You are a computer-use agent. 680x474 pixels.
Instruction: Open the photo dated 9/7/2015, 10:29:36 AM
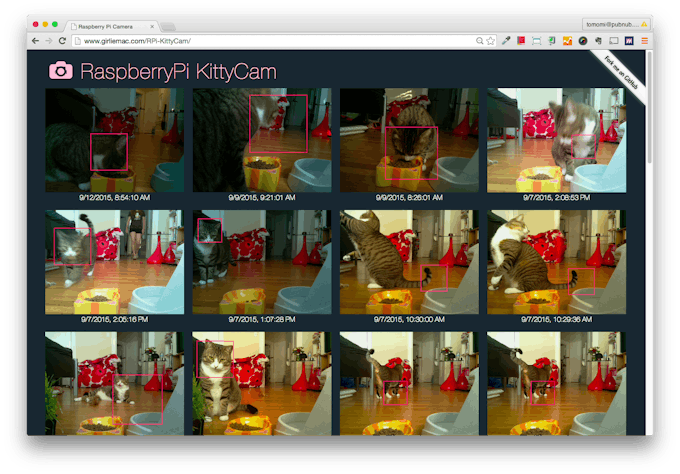pyautogui.click(x=556, y=262)
